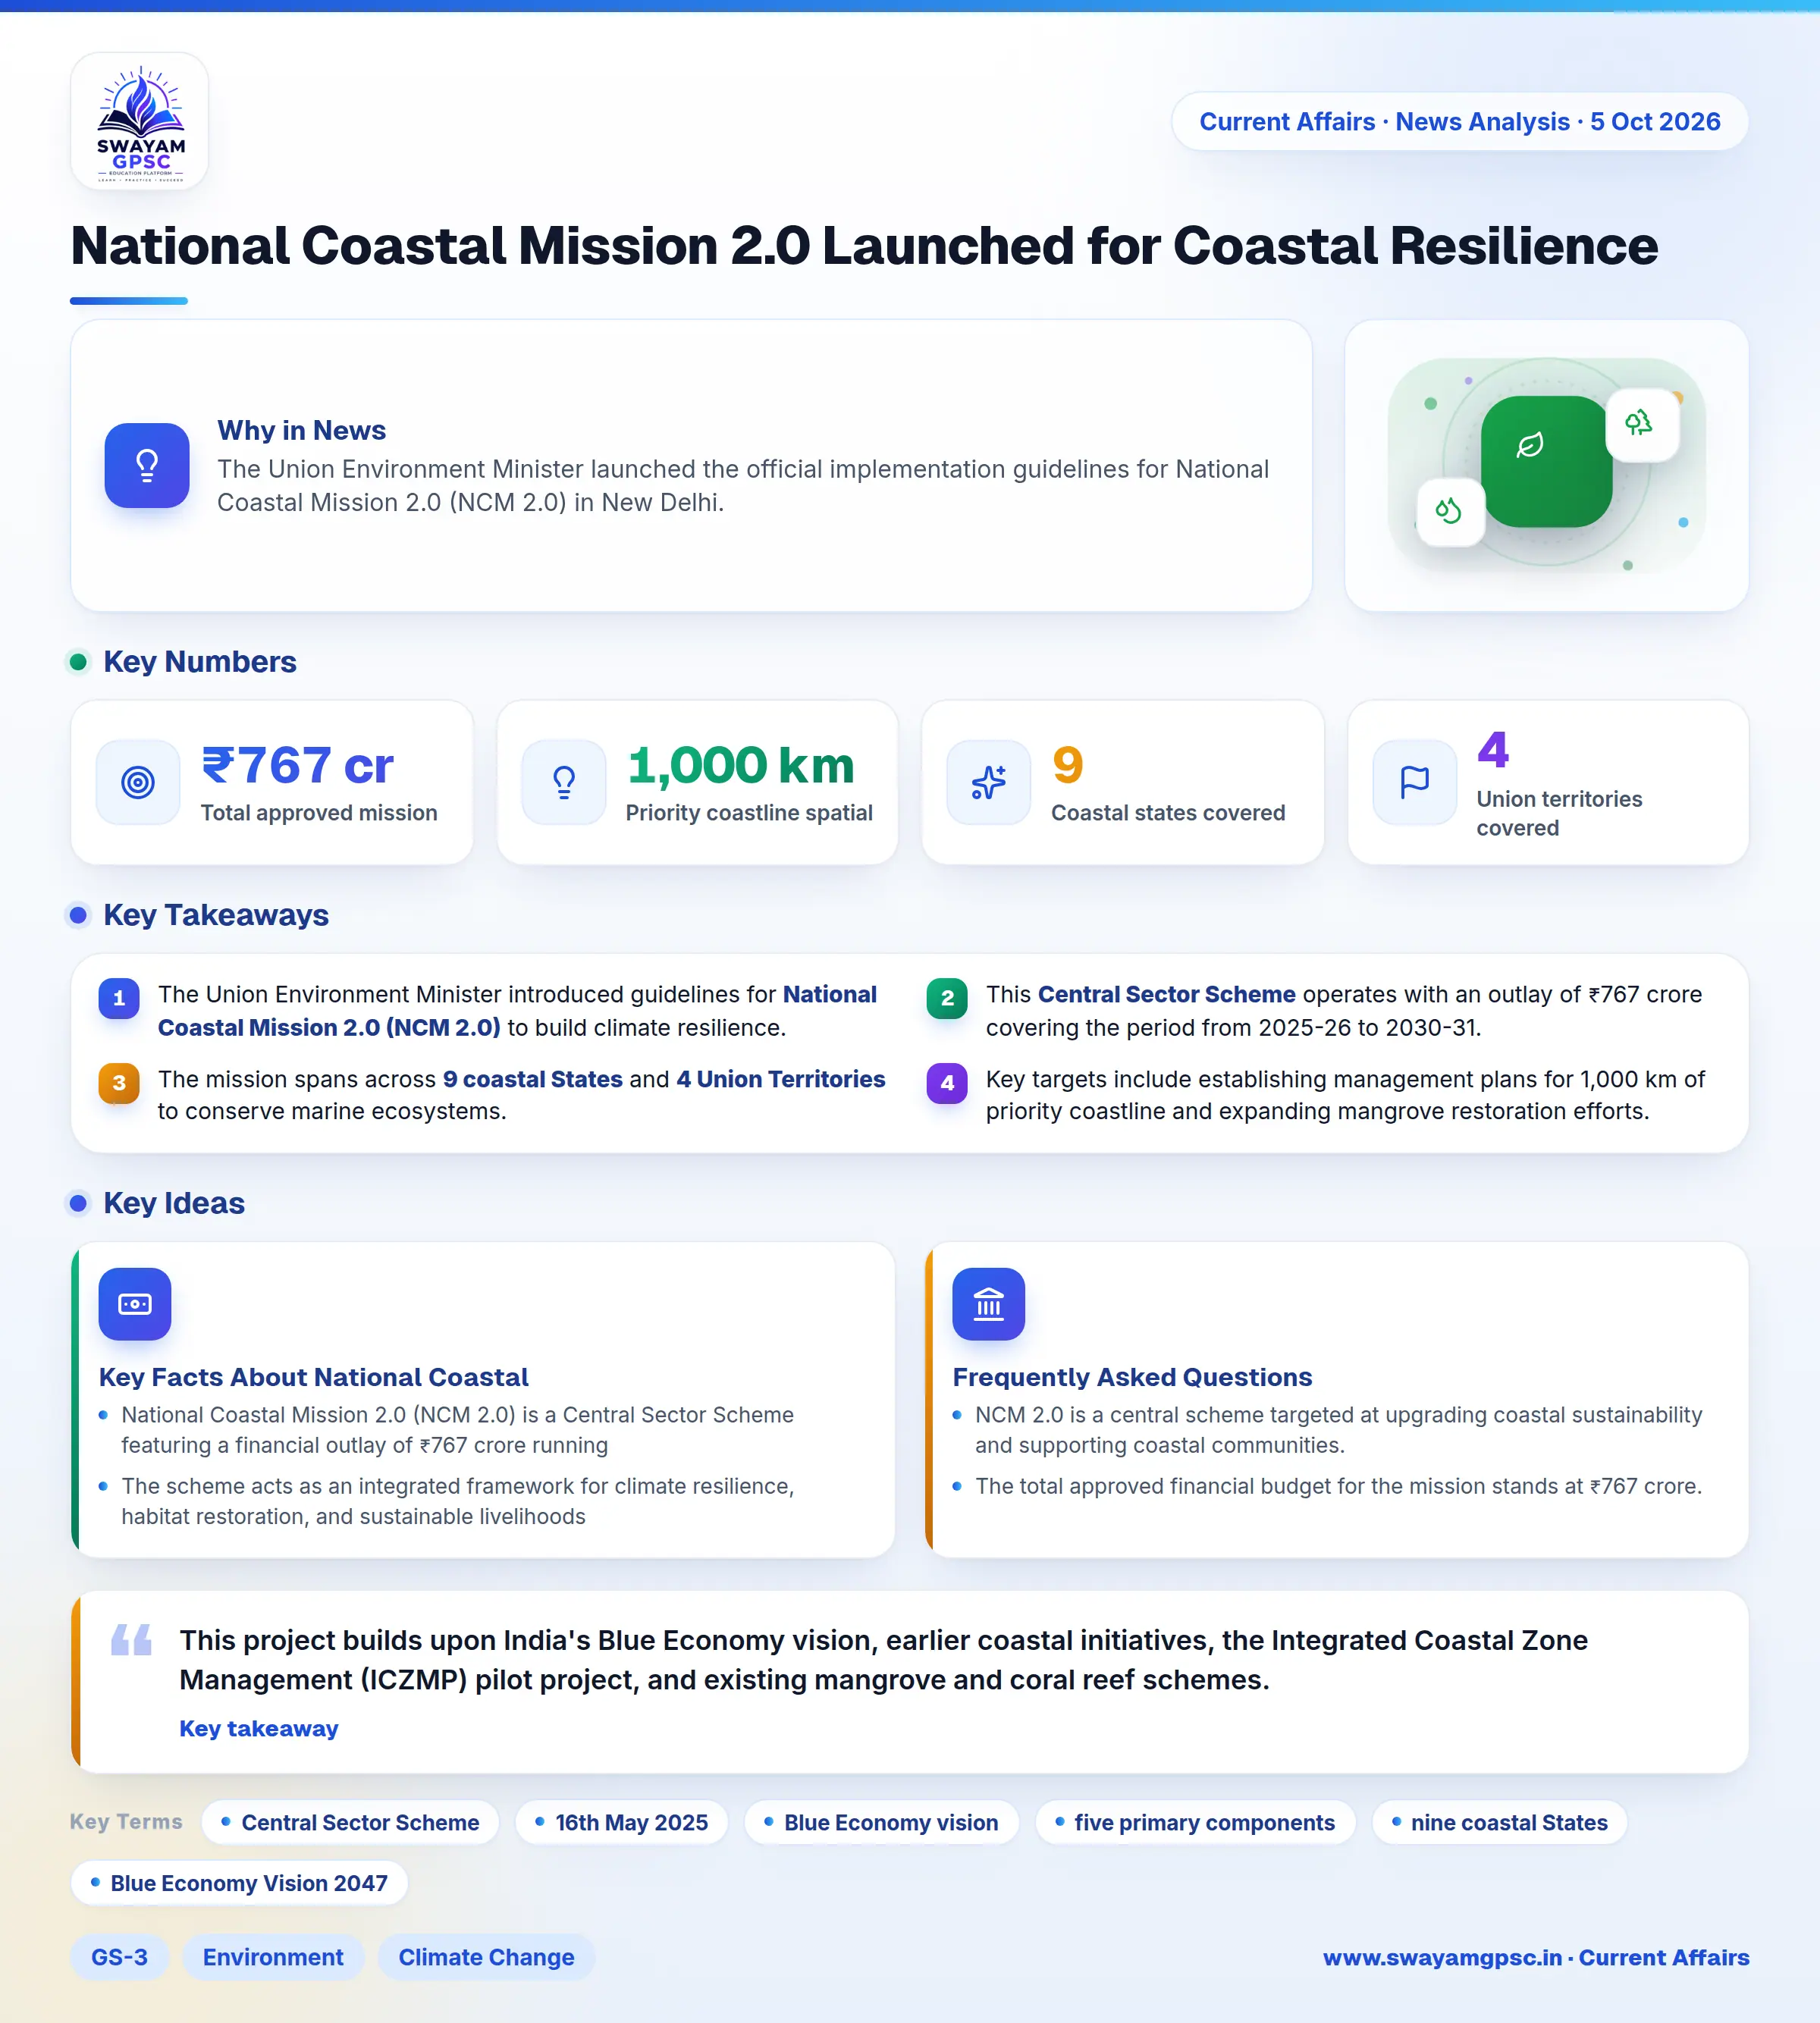The height and width of the screenshot is (2023, 1820).
Task: Click the green leaf illustration tile
Action: 1546,461
